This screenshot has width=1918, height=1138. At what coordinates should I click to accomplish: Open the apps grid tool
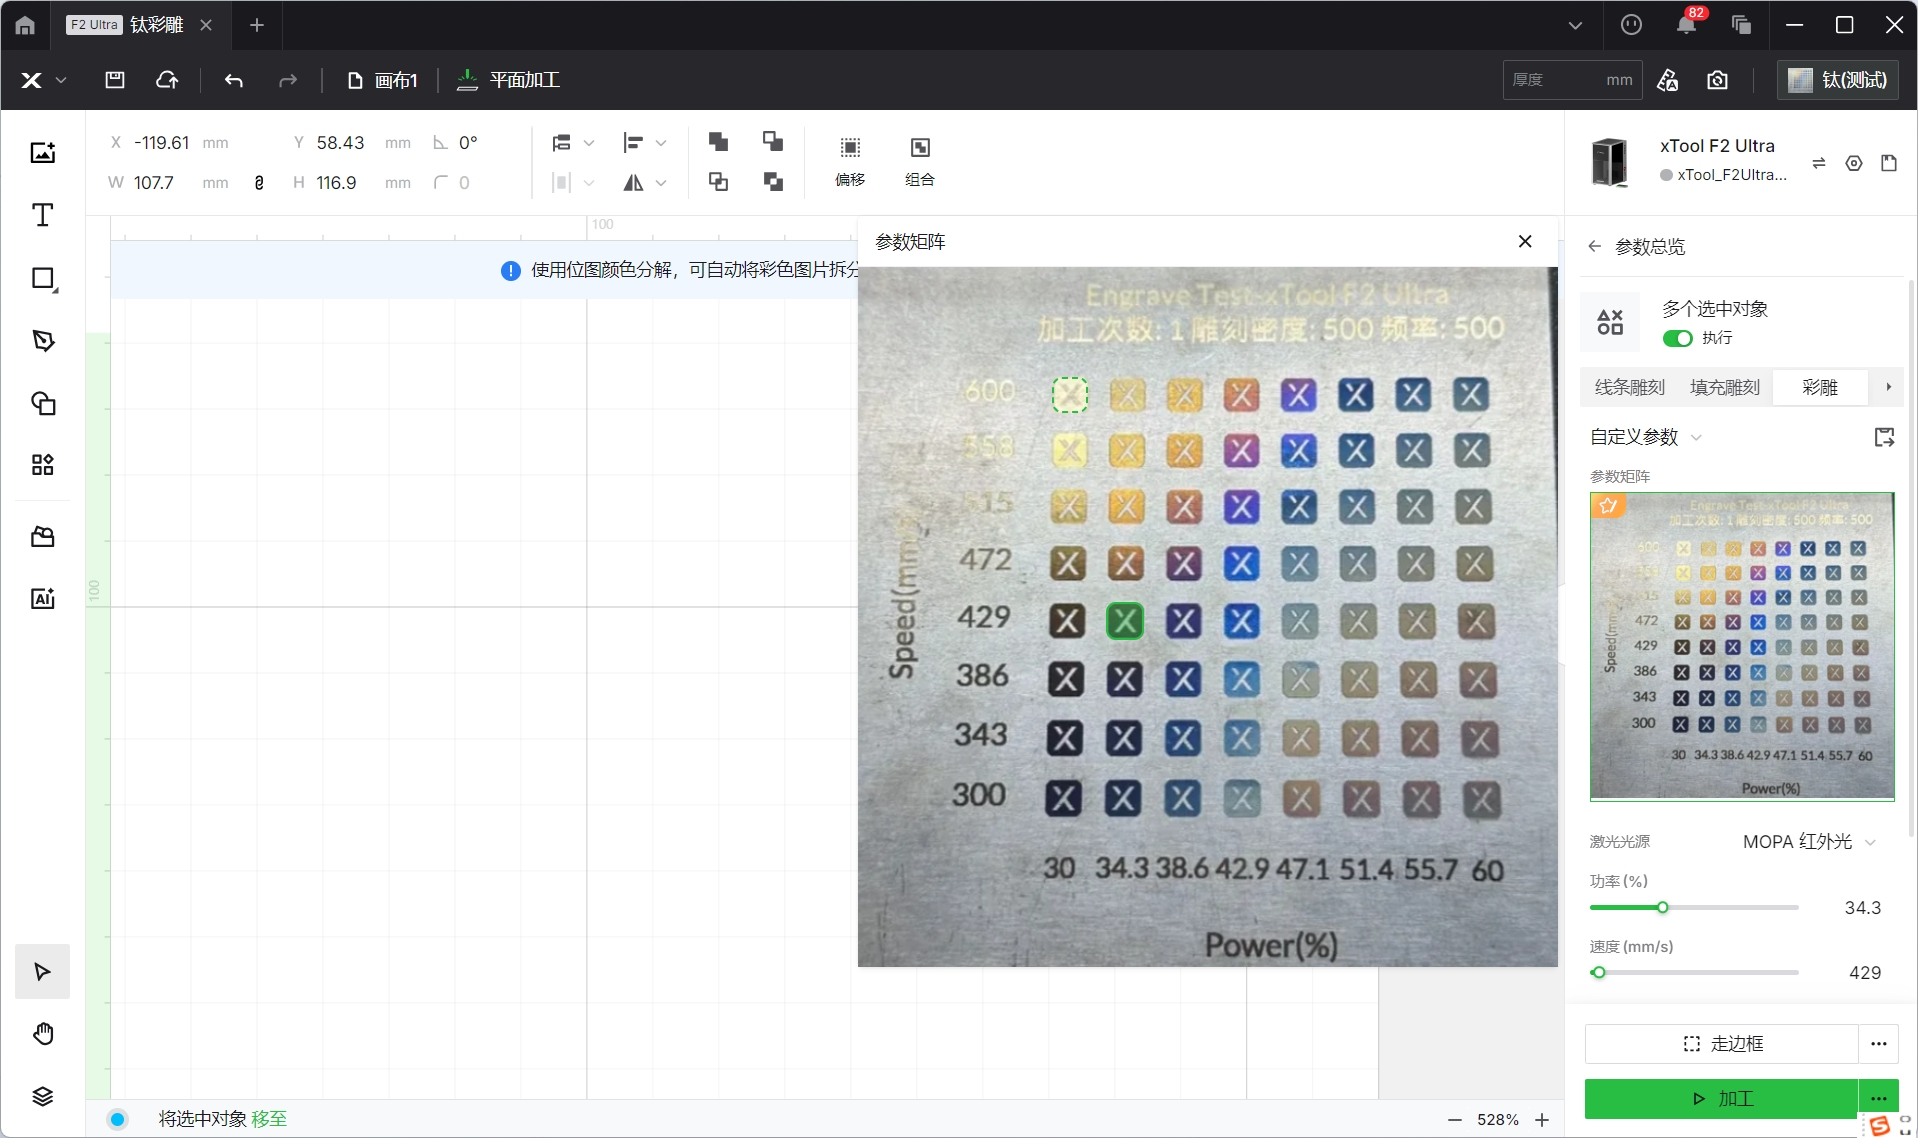coord(42,465)
